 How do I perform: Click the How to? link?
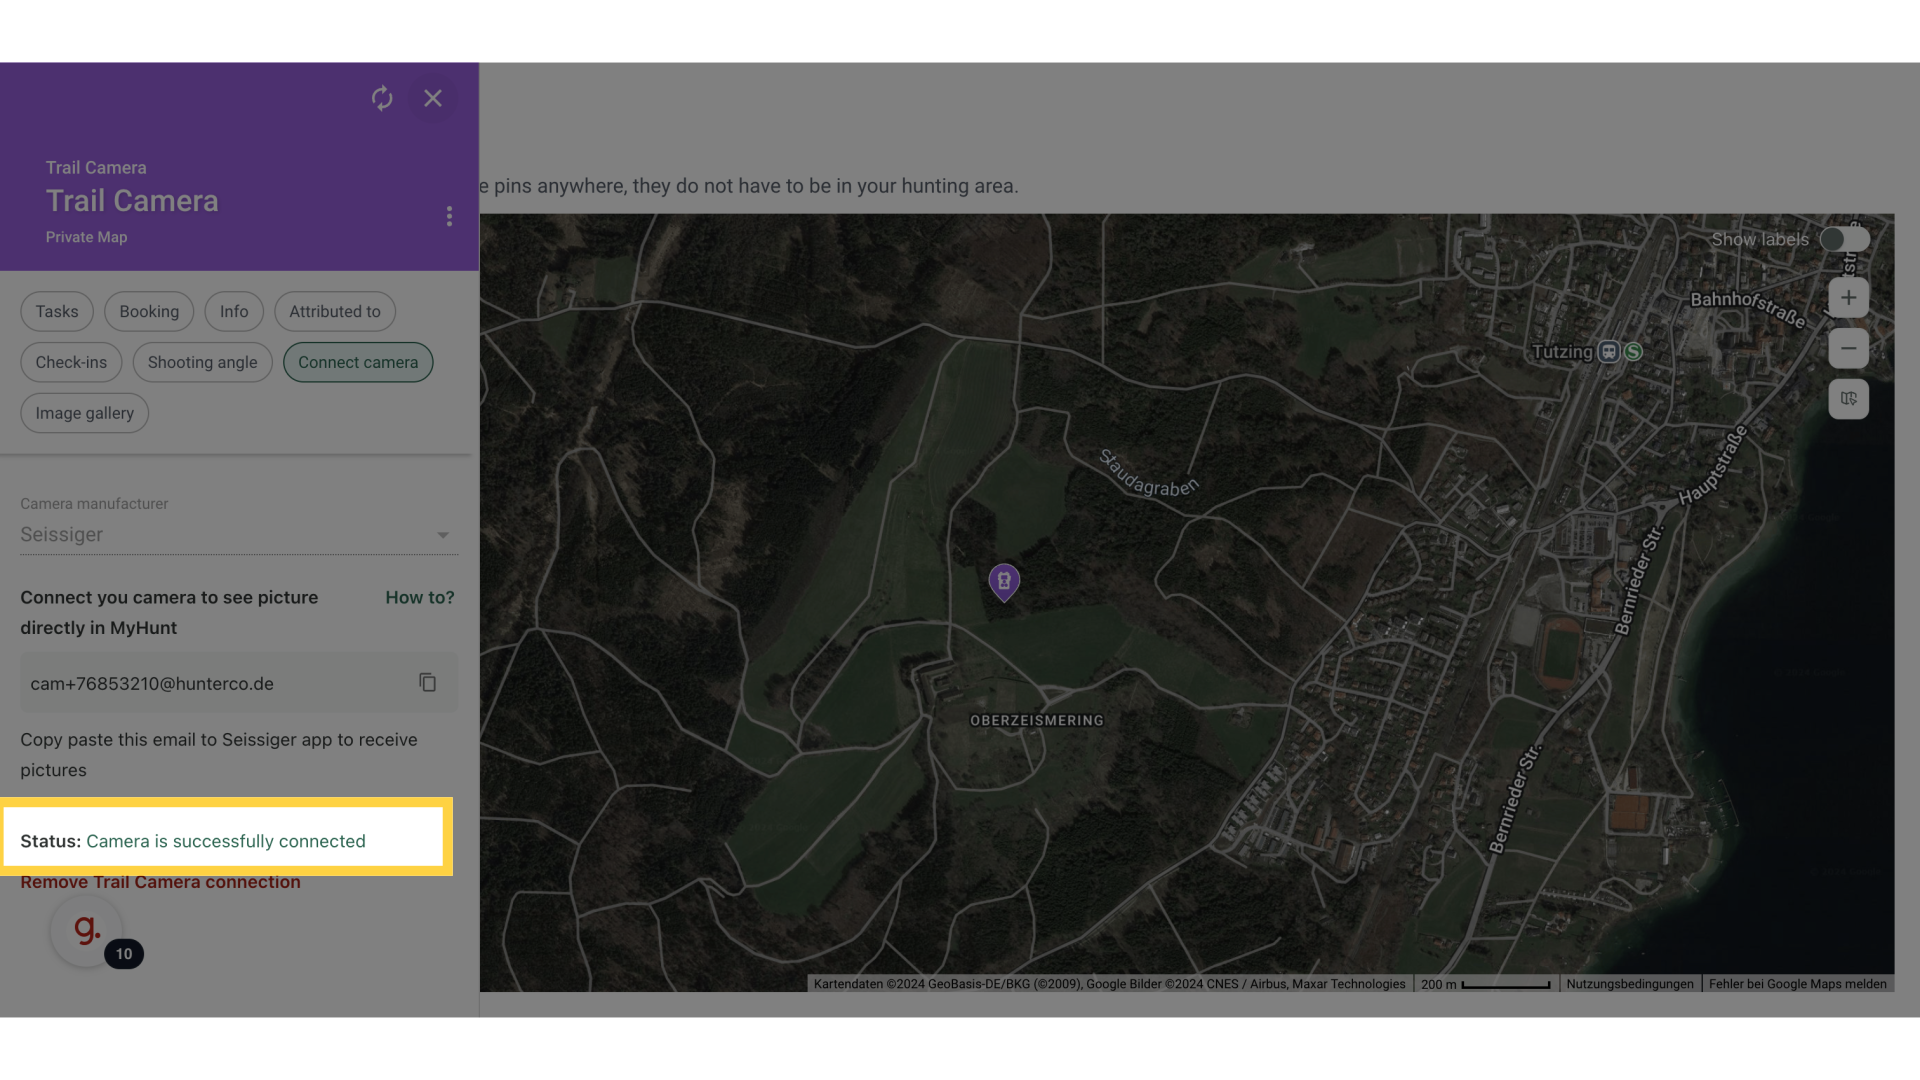(420, 597)
